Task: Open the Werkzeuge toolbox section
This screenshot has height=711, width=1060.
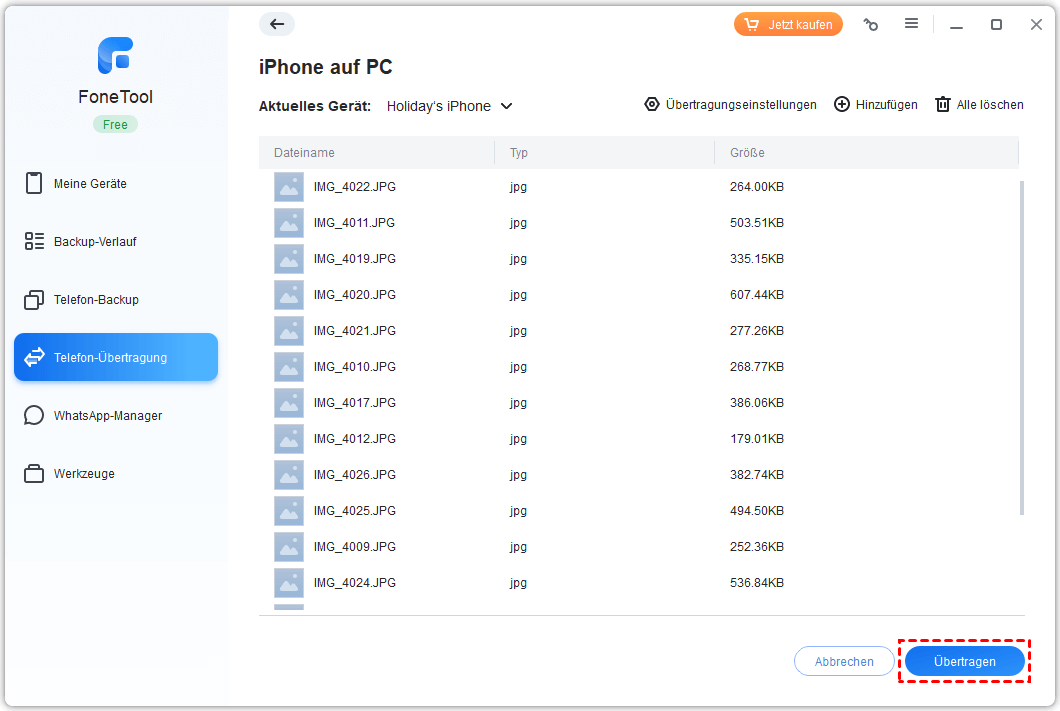Action: tap(84, 474)
